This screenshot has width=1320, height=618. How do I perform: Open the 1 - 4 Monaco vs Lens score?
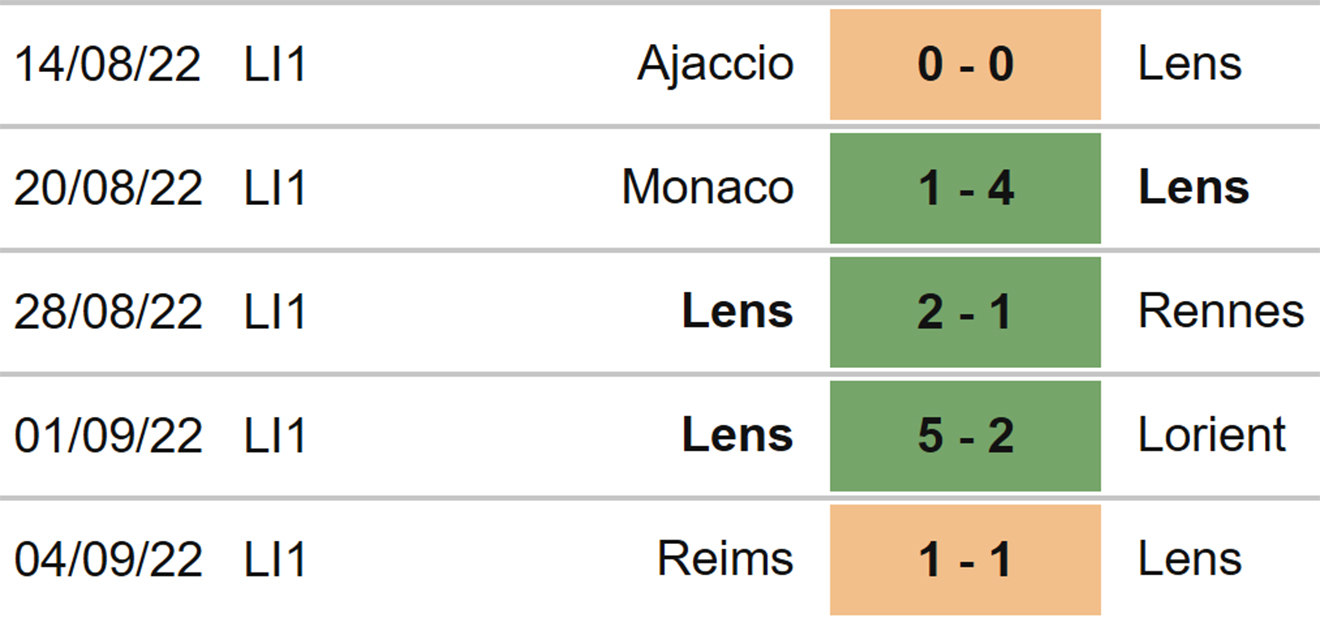965,188
